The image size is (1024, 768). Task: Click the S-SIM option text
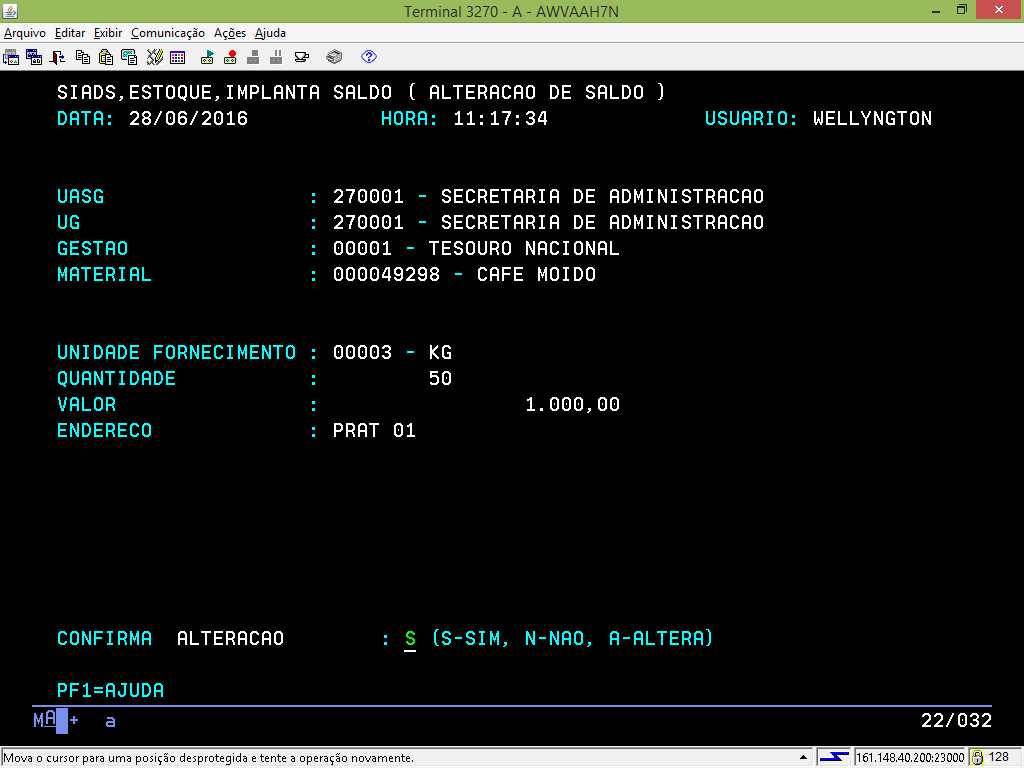coord(473,639)
